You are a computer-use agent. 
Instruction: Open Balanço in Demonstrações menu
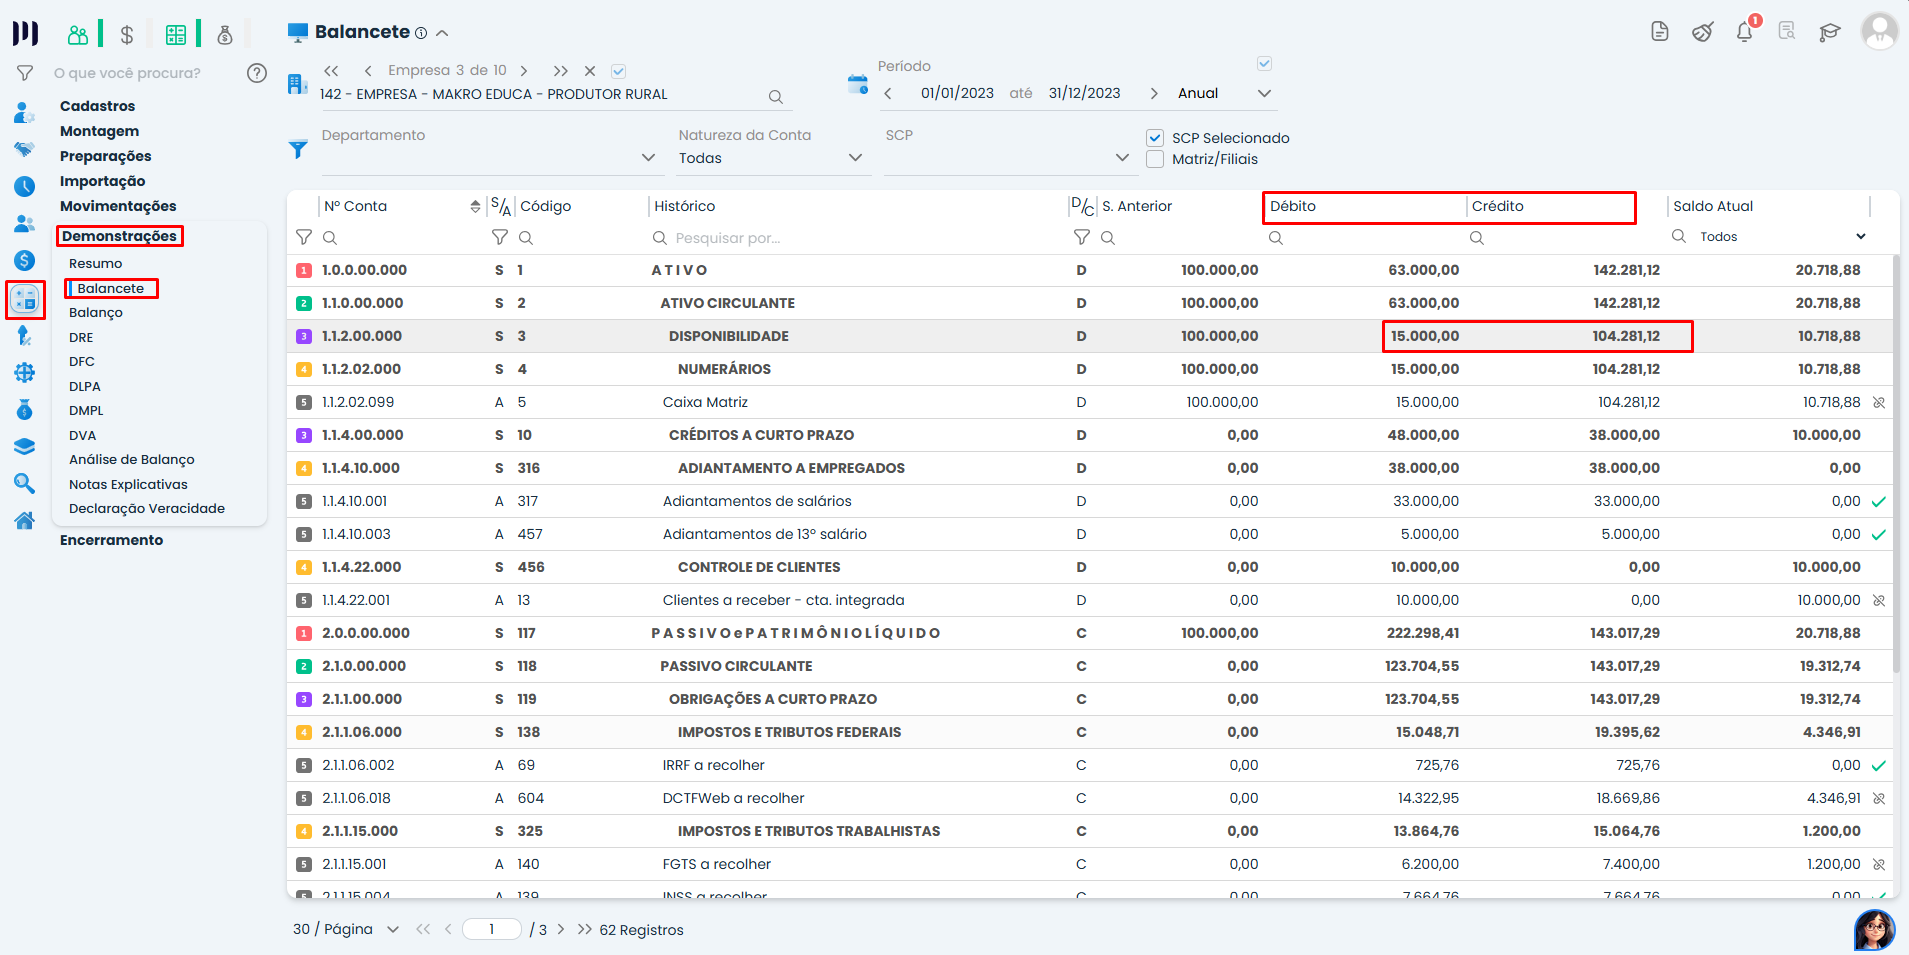click(96, 313)
